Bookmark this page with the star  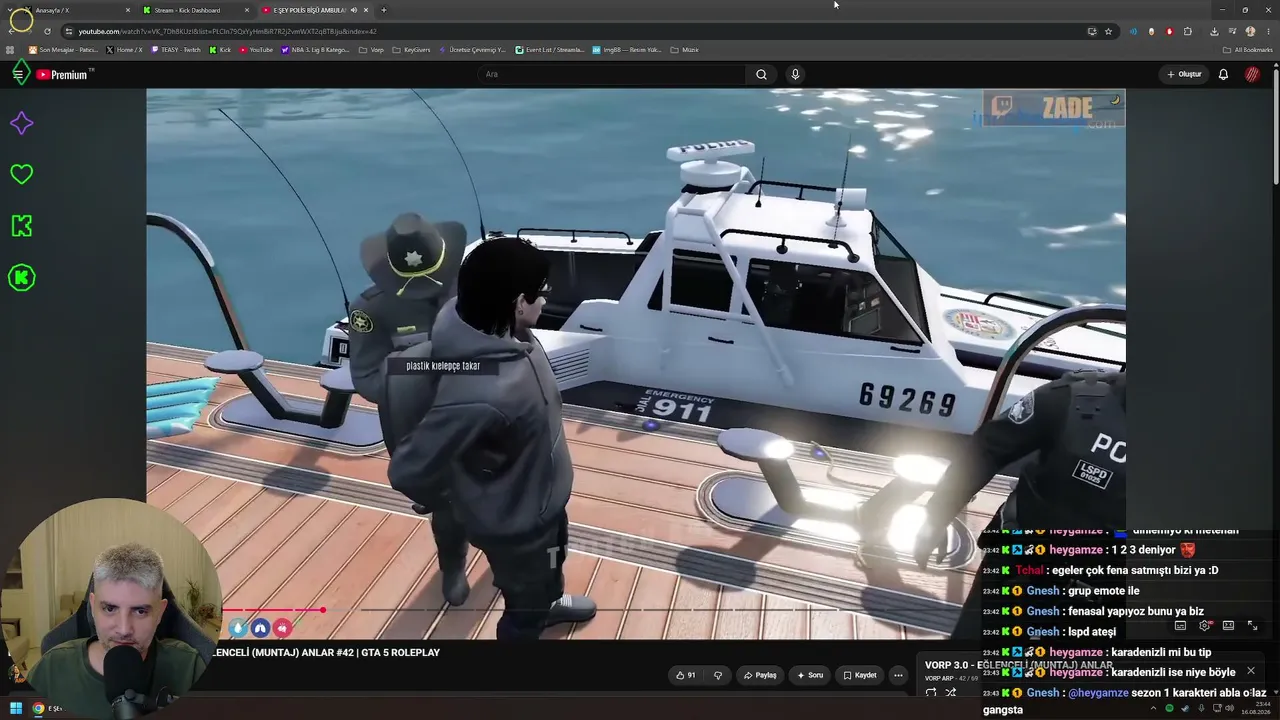(x=1108, y=31)
